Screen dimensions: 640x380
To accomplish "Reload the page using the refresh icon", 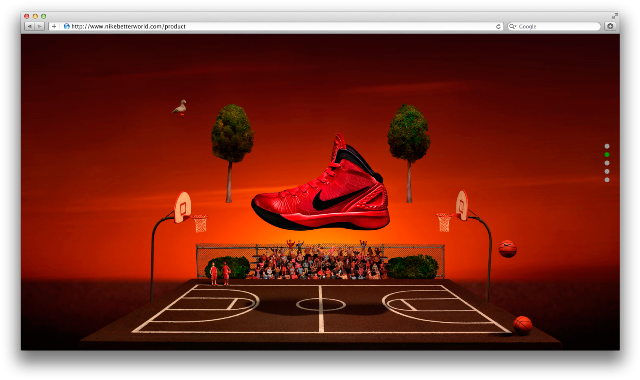I will point(498,27).
